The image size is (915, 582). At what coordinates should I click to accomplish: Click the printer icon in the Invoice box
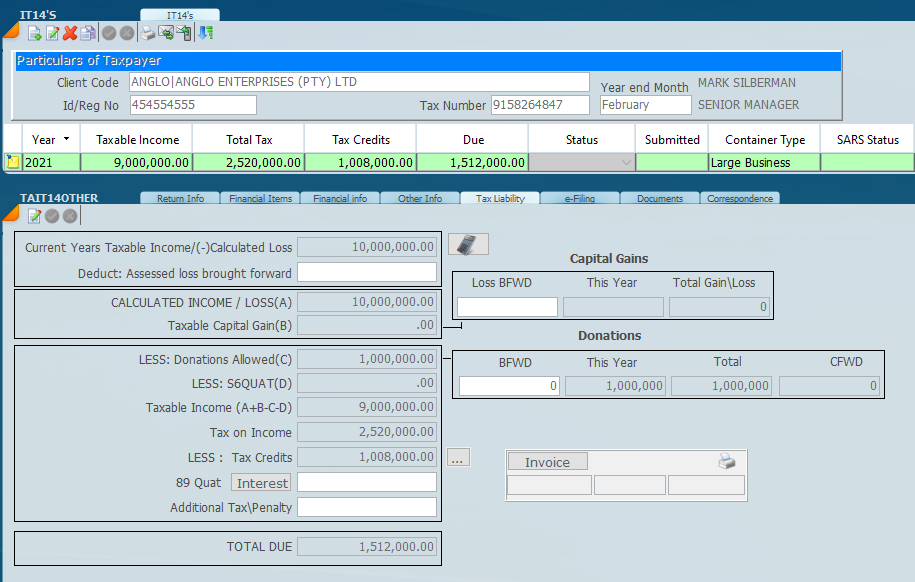pyautogui.click(x=727, y=462)
